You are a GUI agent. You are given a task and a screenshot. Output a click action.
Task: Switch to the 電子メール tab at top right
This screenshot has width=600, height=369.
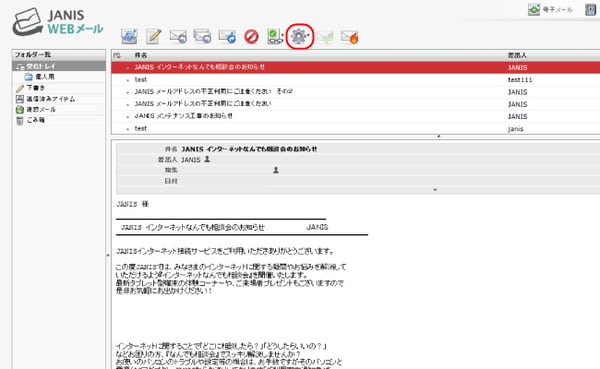point(550,10)
